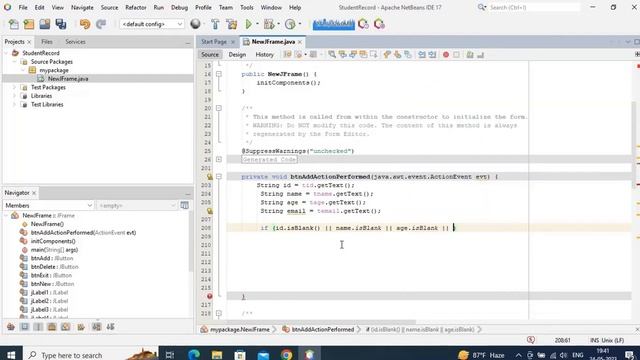Viewport: 640px width, 360px height.
Task: Collapse the btnAddActionPerformed method fold
Action: pyautogui.click(x=219, y=176)
